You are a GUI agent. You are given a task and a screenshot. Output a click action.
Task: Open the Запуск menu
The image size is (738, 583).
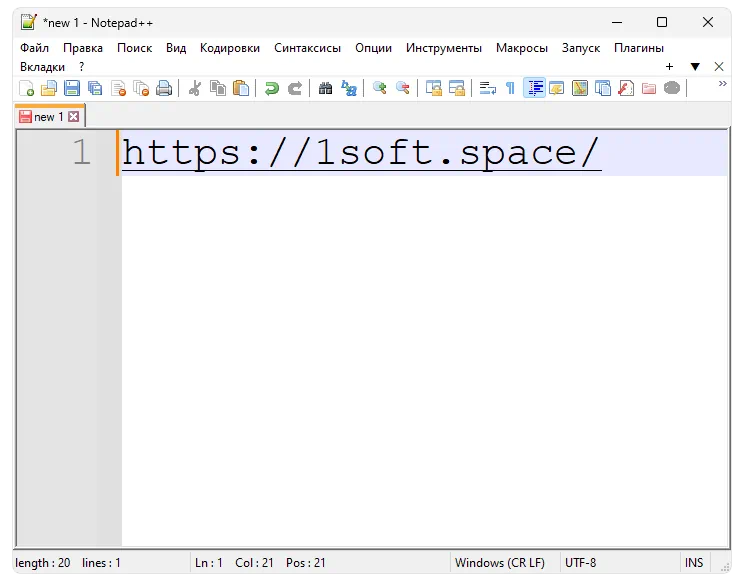(581, 48)
